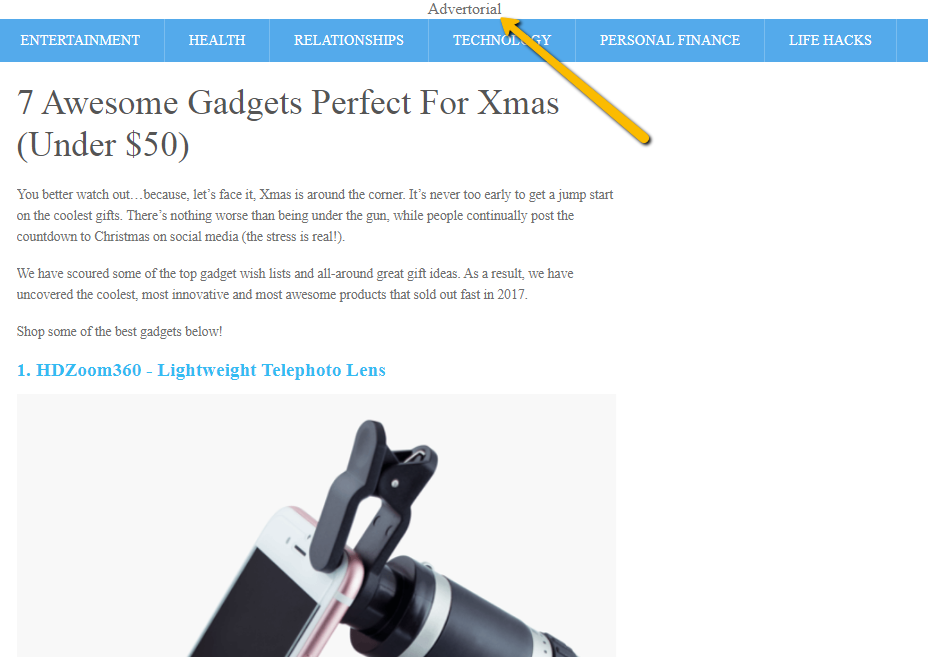Image resolution: width=928 pixels, height=657 pixels.
Task: Click the 7 Awesome Gadgets headline
Action: click(x=288, y=123)
